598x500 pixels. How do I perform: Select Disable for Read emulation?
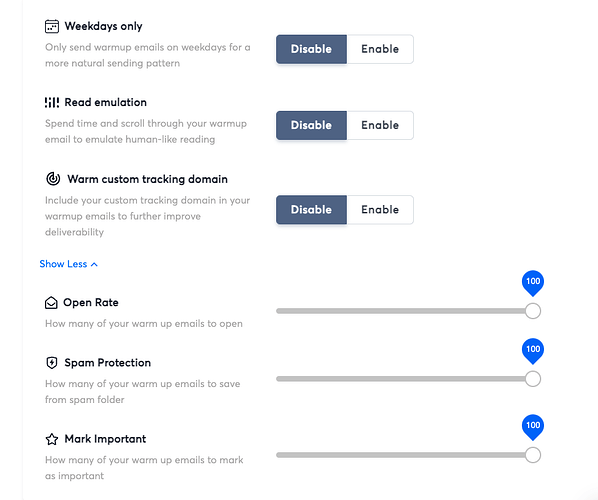click(x=311, y=125)
